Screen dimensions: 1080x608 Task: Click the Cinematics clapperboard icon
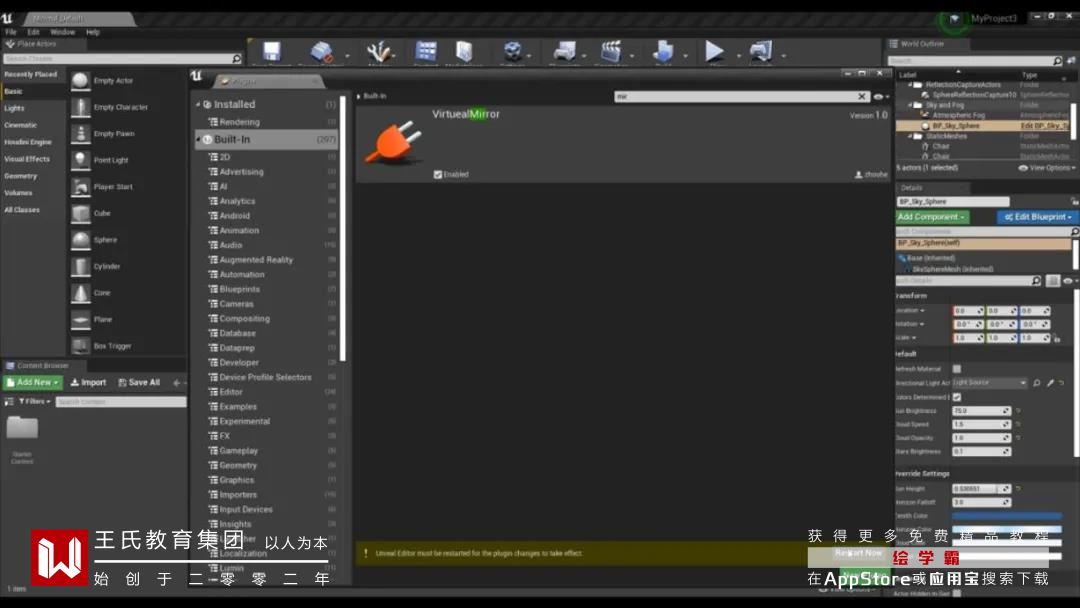(610, 52)
